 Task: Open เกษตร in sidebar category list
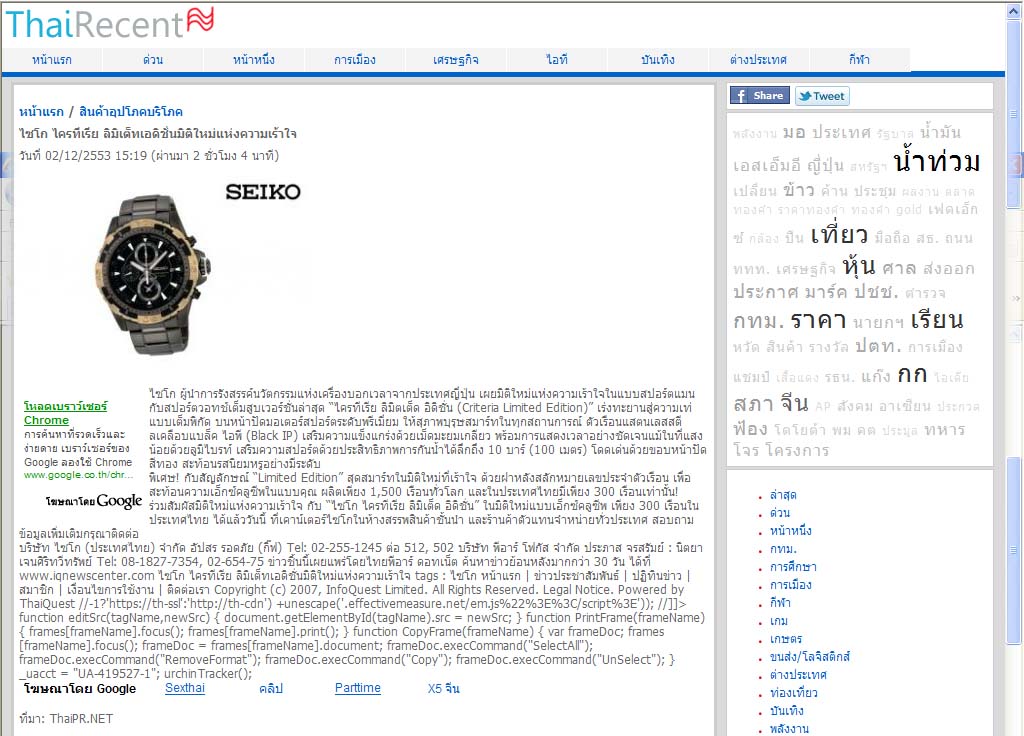pos(786,639)
